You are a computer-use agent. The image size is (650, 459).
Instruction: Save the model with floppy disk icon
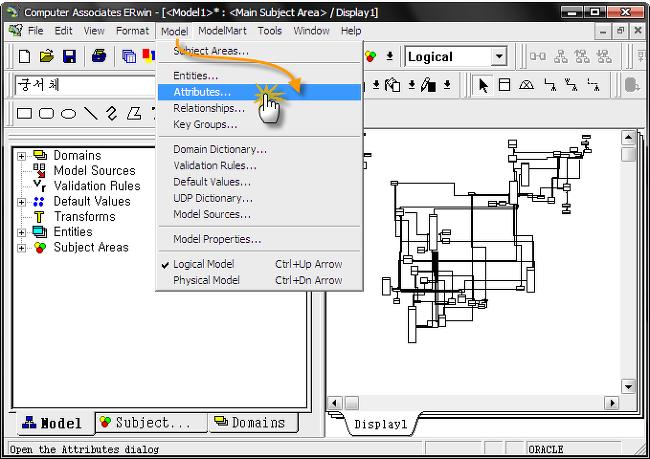pos(69,56)
